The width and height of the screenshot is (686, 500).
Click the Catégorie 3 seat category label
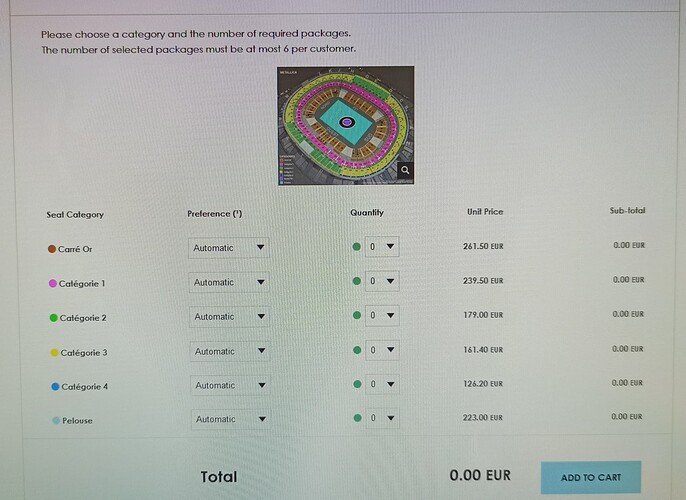(x=84, y=353)
